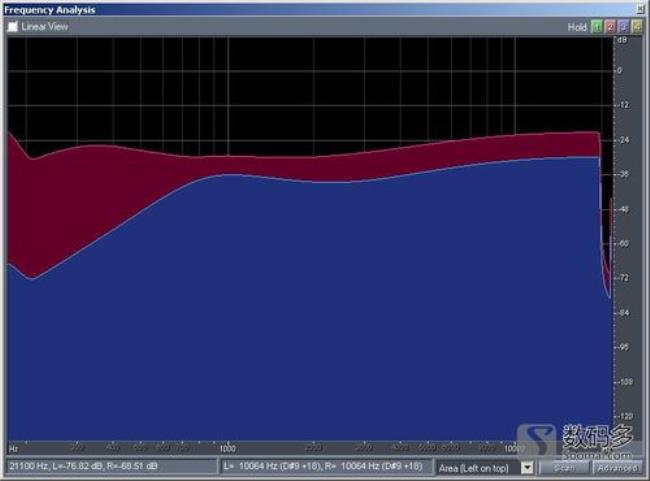Toggle the blue Hold 3 button
This screenshot has height=481, width=650.
[623, 27]
